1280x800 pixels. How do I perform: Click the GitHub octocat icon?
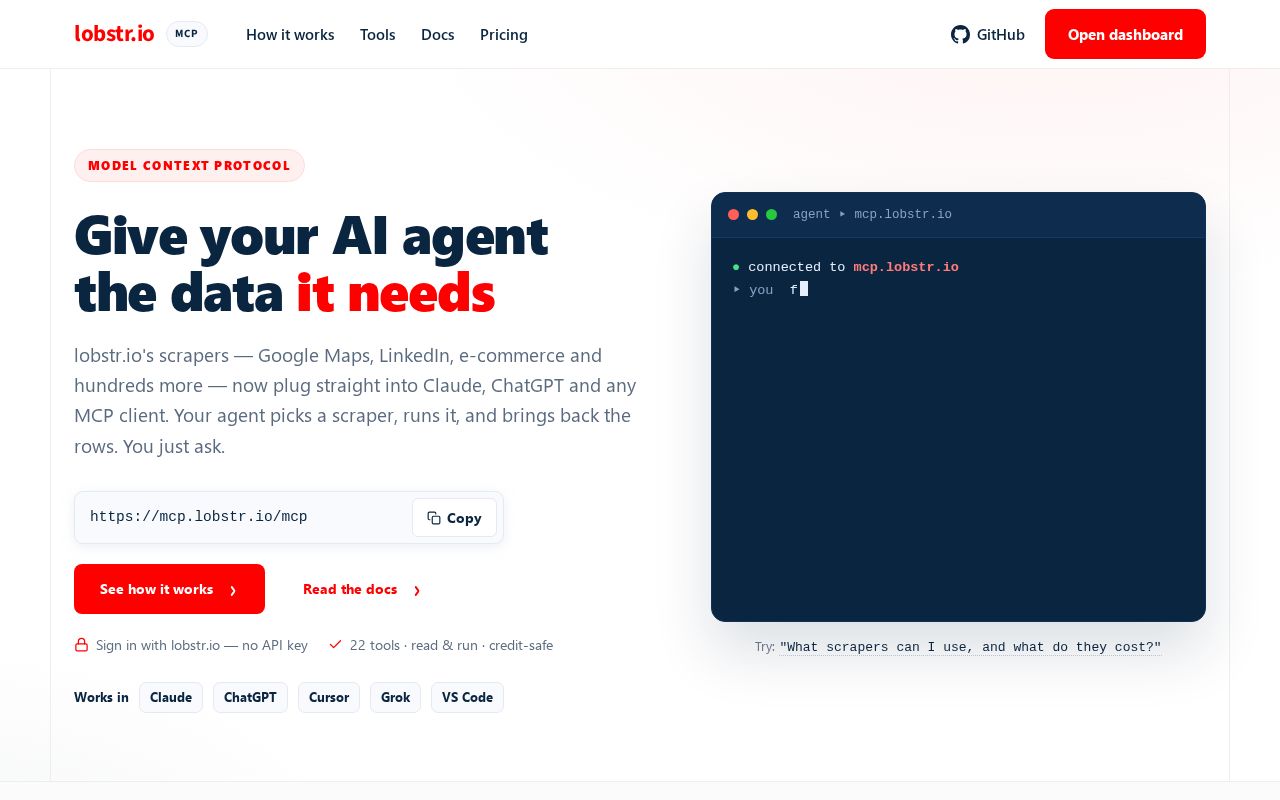(960, 35)
